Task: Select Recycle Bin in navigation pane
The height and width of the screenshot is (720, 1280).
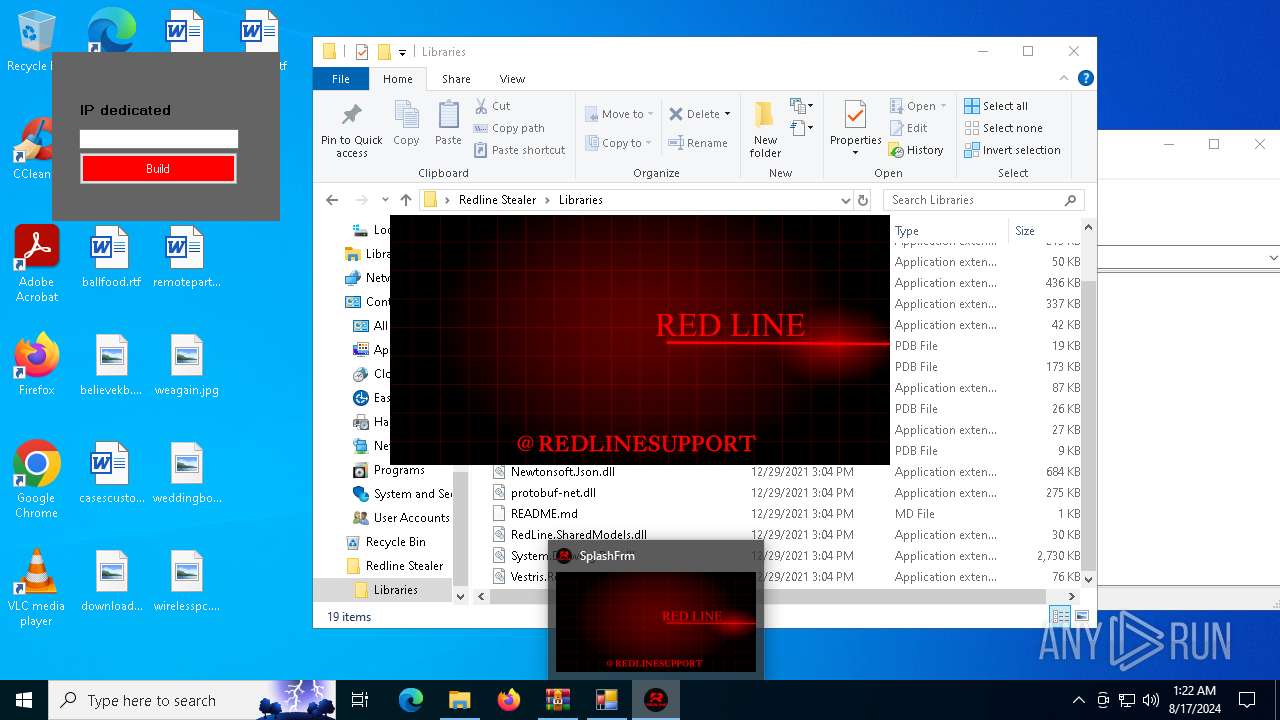Action: click(395, 542)
